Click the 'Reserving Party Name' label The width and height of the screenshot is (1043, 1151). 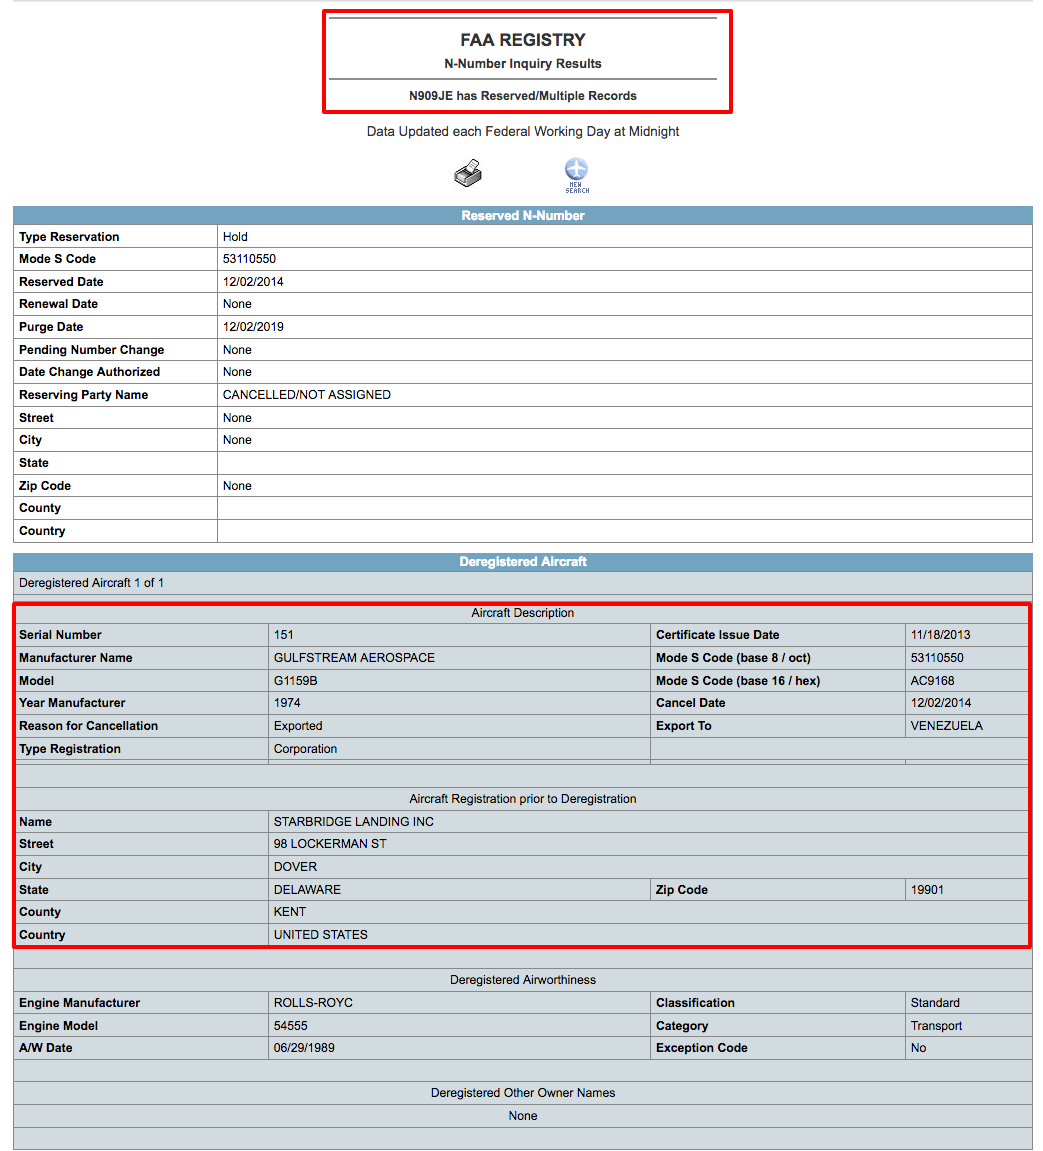(x=84, y=395)
